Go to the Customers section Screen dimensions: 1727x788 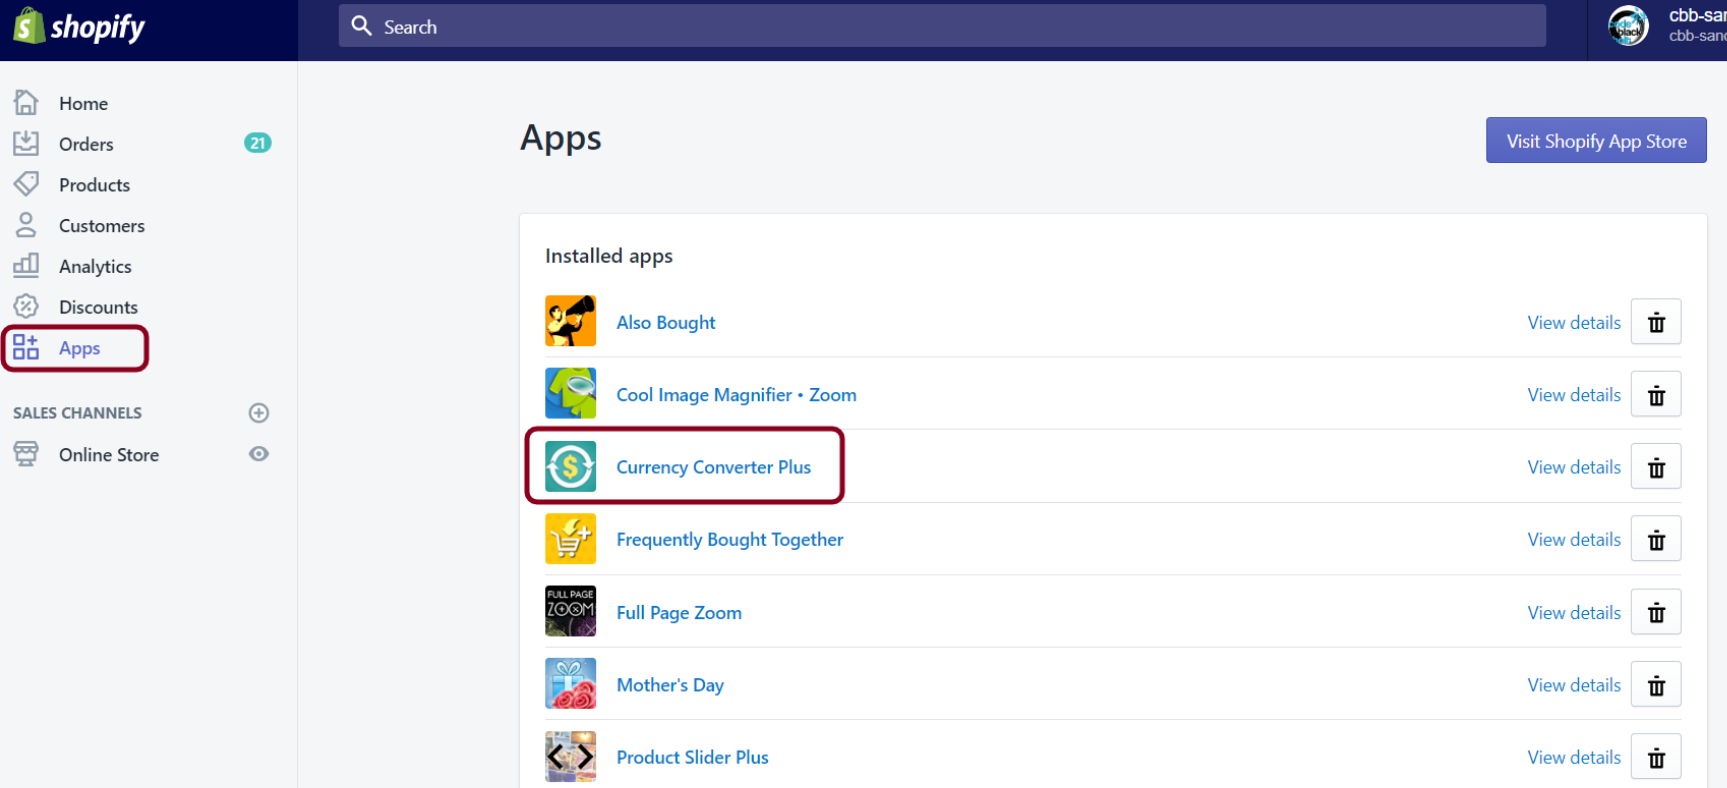pyautogui.click(x=102, y=226)
